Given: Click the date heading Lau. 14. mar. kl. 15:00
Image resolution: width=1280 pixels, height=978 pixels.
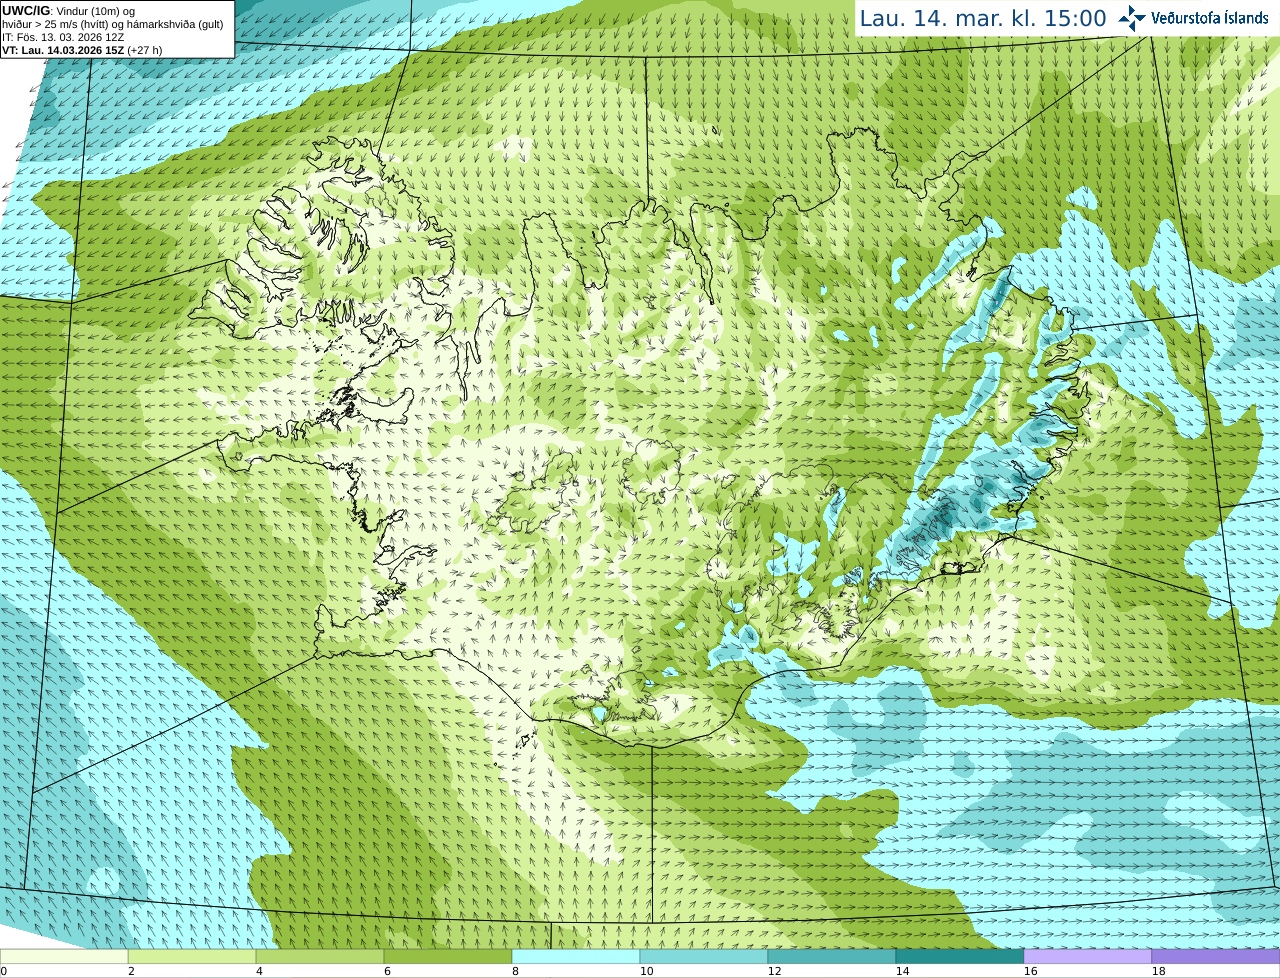Looking at the screenshot, I should (983, 18).
